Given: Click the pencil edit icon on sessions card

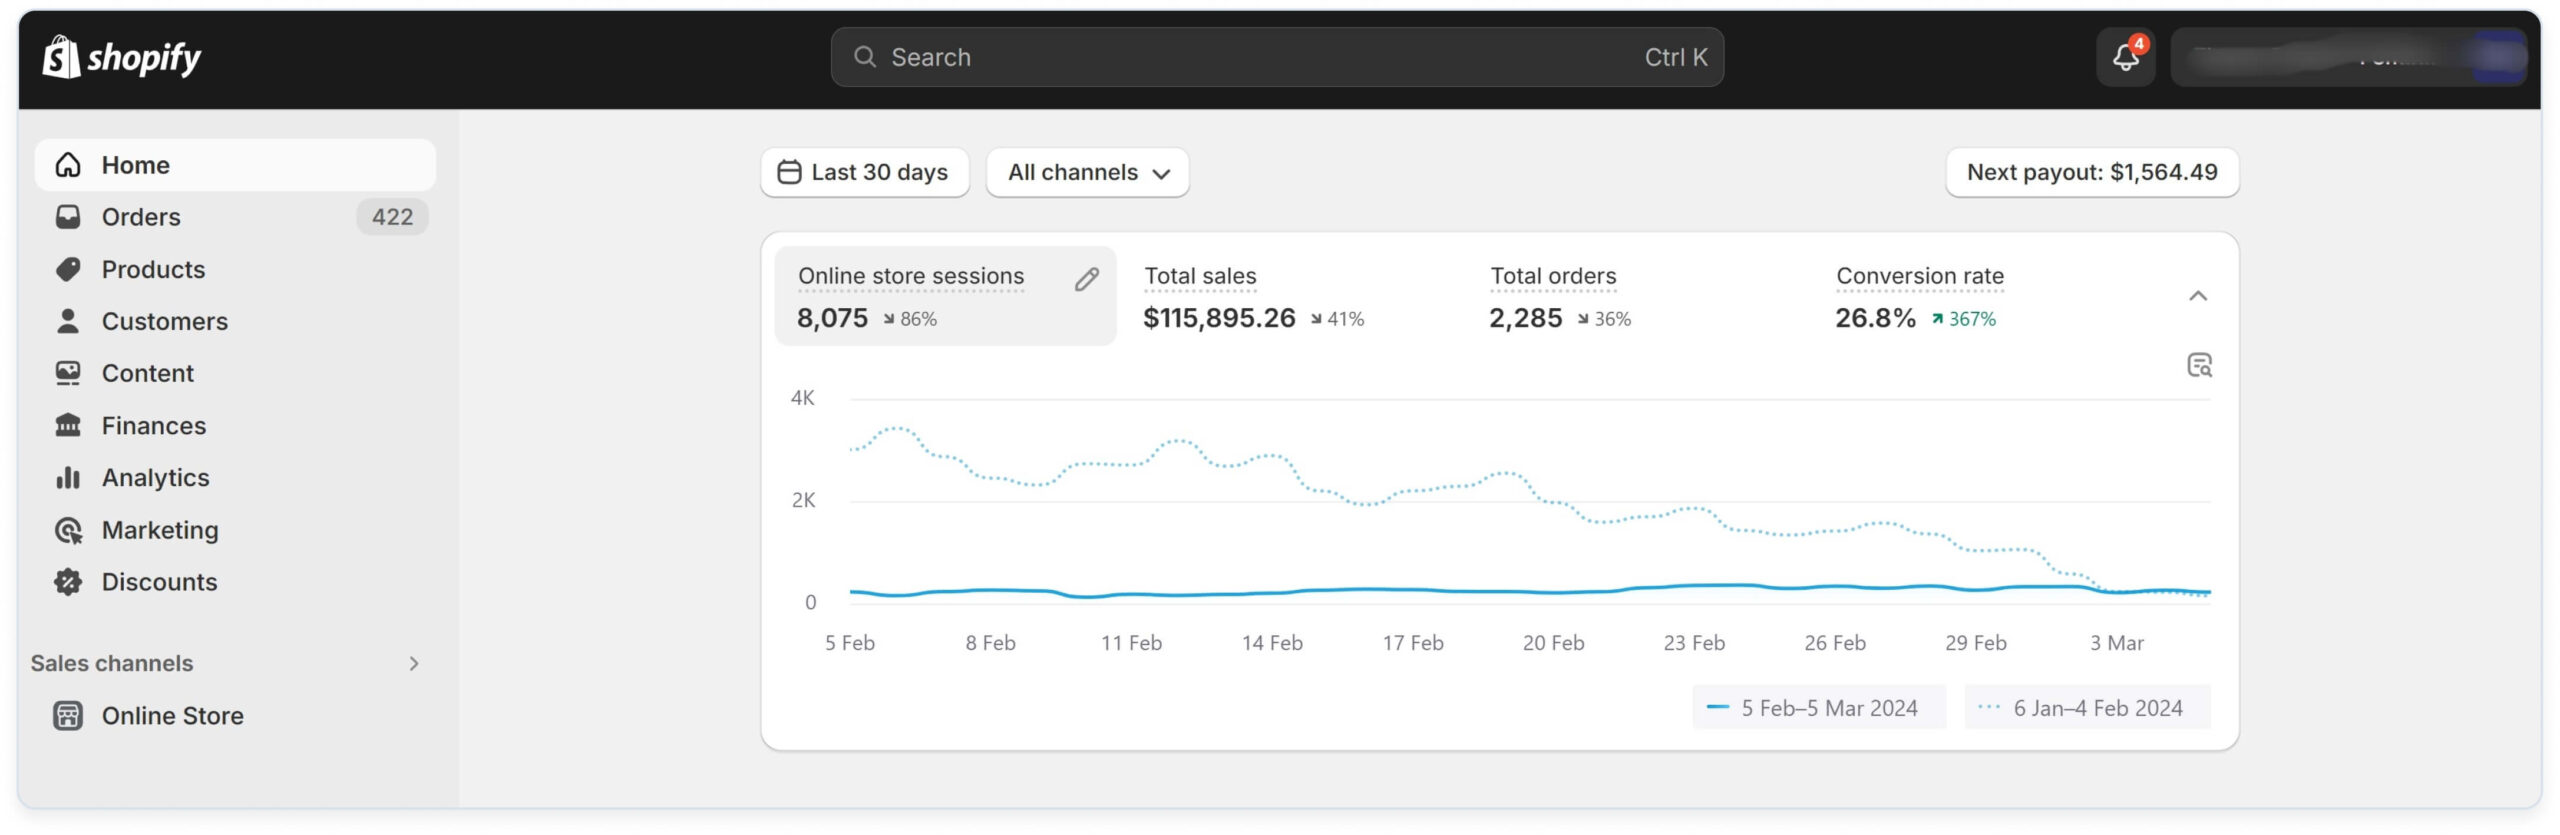Looking at the screenshot, I should coord(1086,280).
